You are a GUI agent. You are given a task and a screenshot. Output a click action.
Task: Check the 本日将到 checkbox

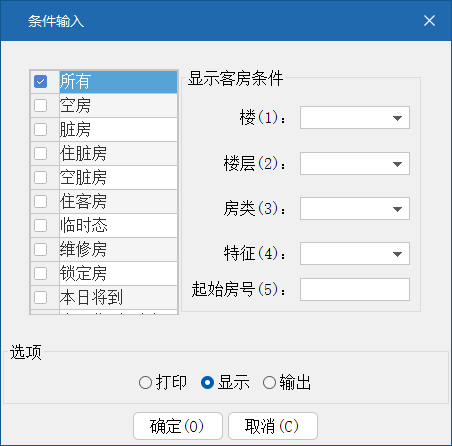pyautogui.click(x=40, y=297)
